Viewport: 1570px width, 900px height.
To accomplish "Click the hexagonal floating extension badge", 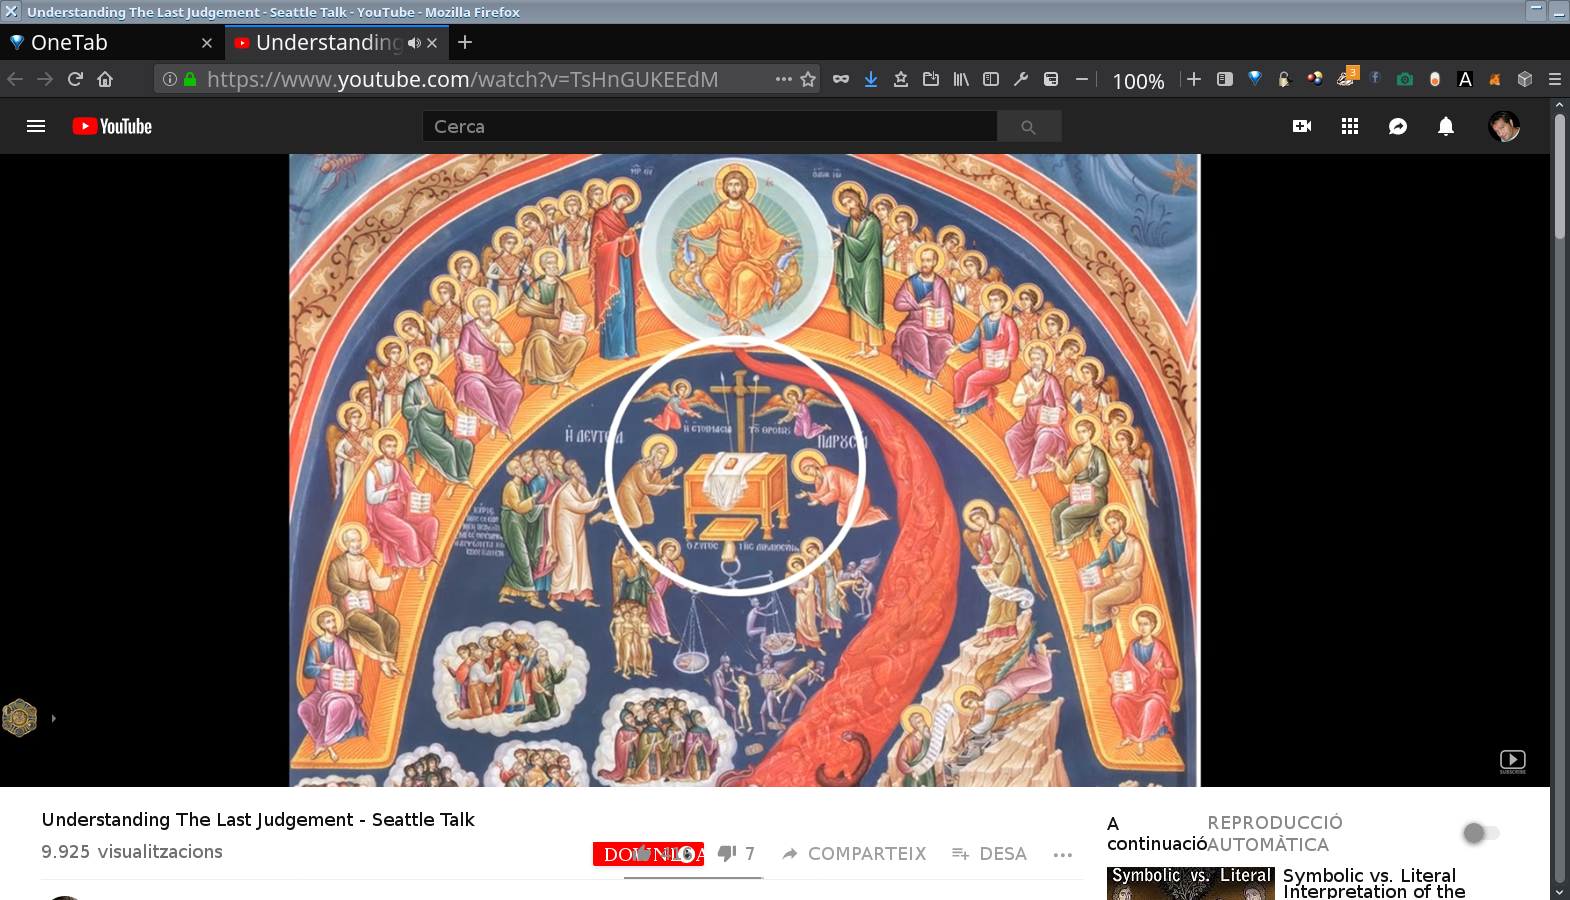I will (x=20, y=718).
